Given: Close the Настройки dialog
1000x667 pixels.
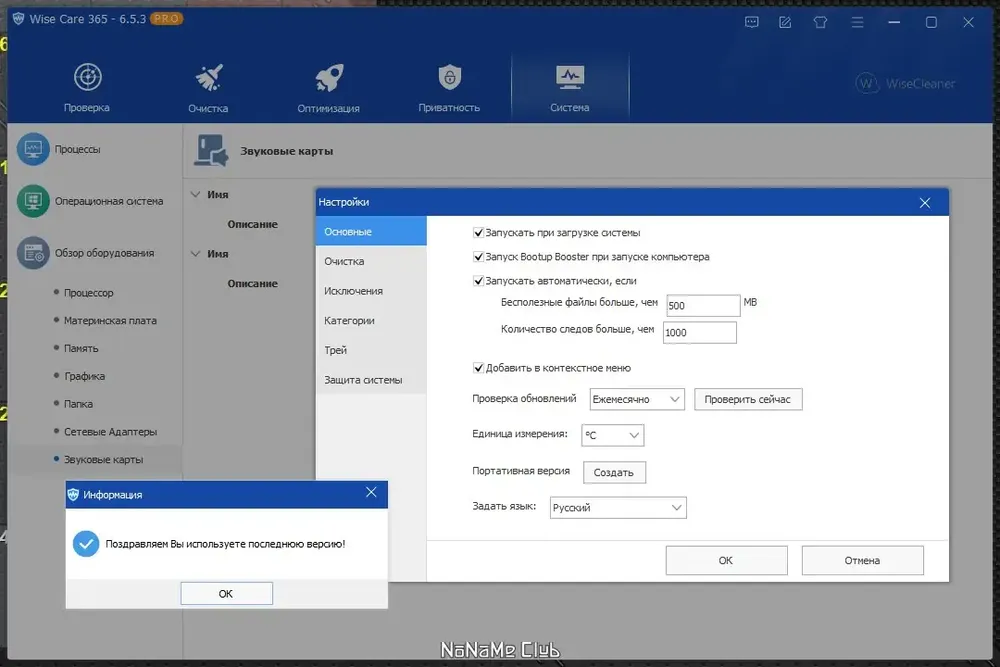Looking at the screenshot, I should pyautogui.click(x=925, y=203).
